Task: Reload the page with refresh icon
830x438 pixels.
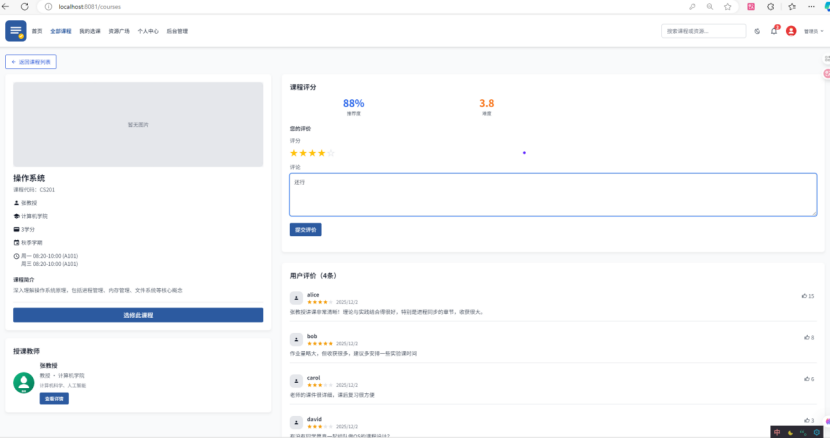Action: [x=24, y=6]
